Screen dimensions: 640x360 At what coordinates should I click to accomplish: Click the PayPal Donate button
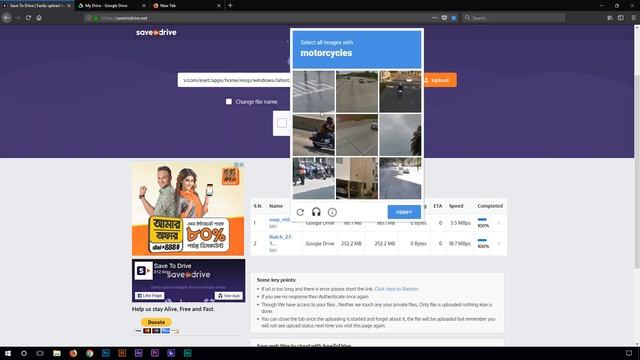tap(156, 322)
